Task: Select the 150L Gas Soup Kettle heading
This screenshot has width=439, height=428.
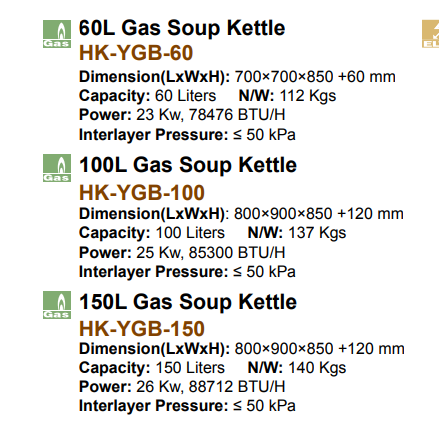Action: tap(188, 302)
